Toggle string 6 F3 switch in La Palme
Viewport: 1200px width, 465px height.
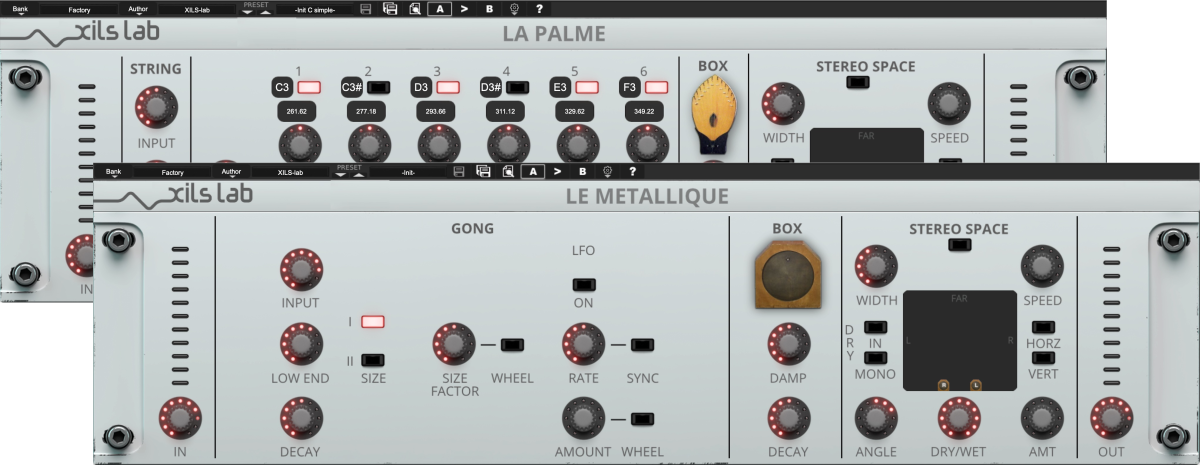tap(656, 87)
